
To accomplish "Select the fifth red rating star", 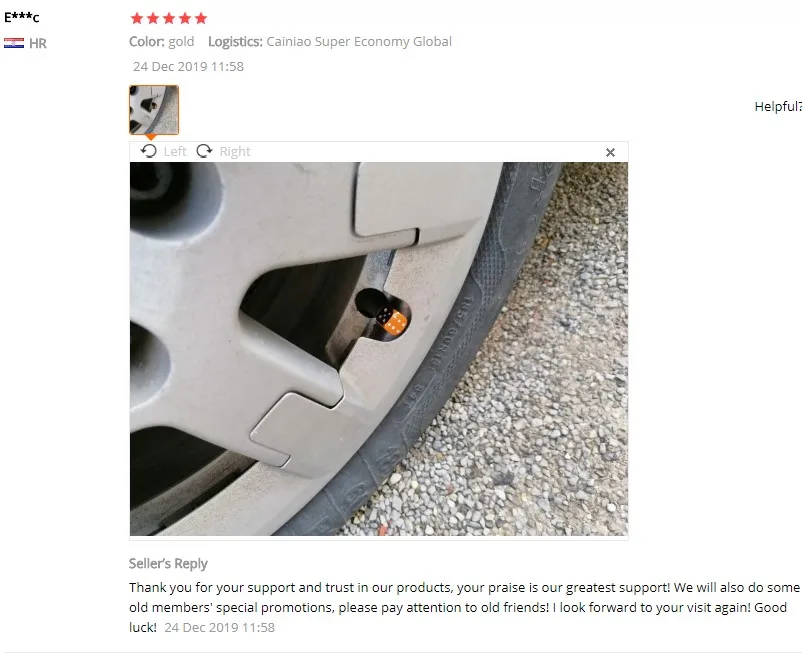I will pos(201,18).
